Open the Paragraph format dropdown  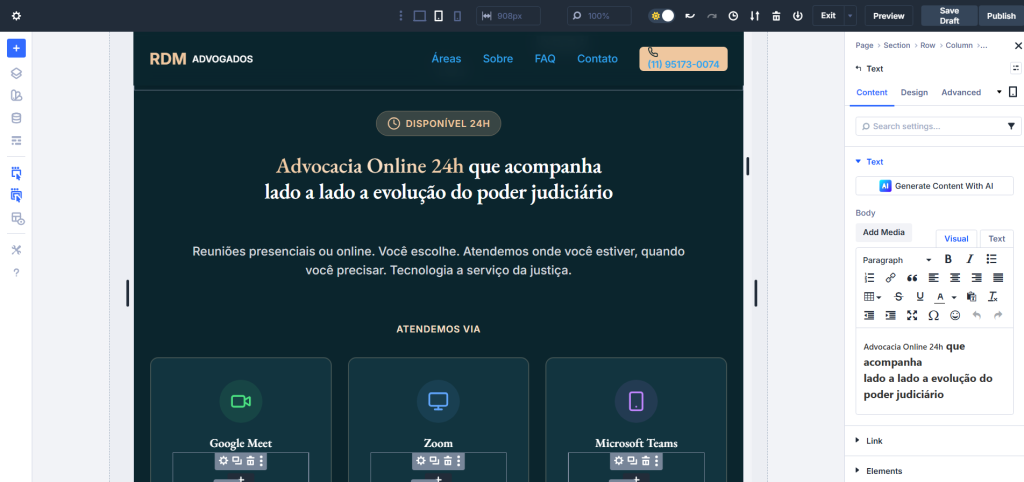[897, 260]
